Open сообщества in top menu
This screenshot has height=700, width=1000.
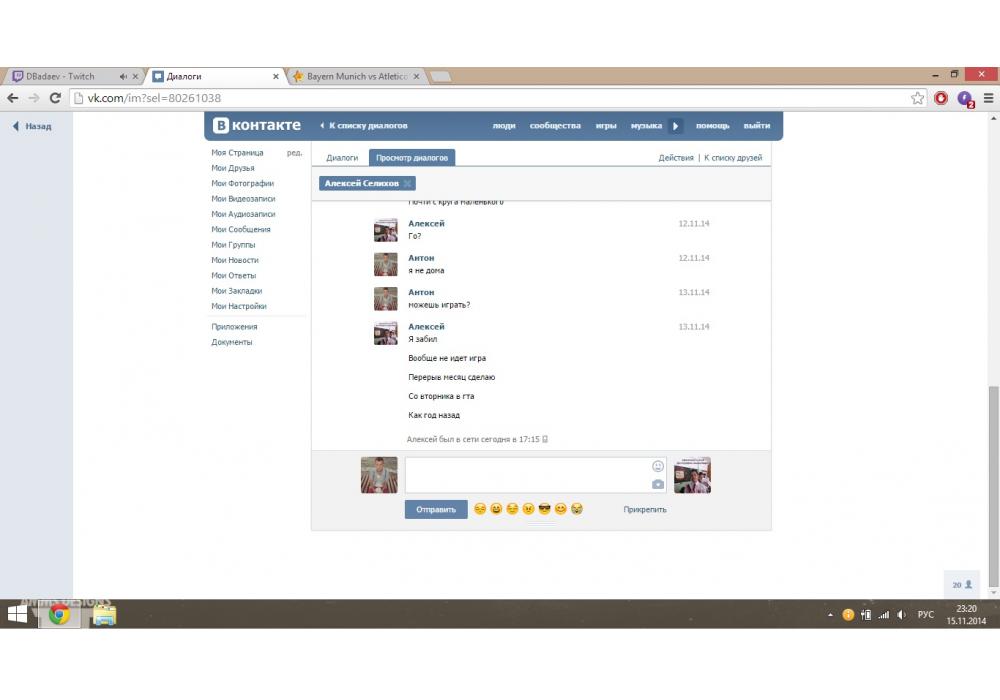tap(555, 126)
